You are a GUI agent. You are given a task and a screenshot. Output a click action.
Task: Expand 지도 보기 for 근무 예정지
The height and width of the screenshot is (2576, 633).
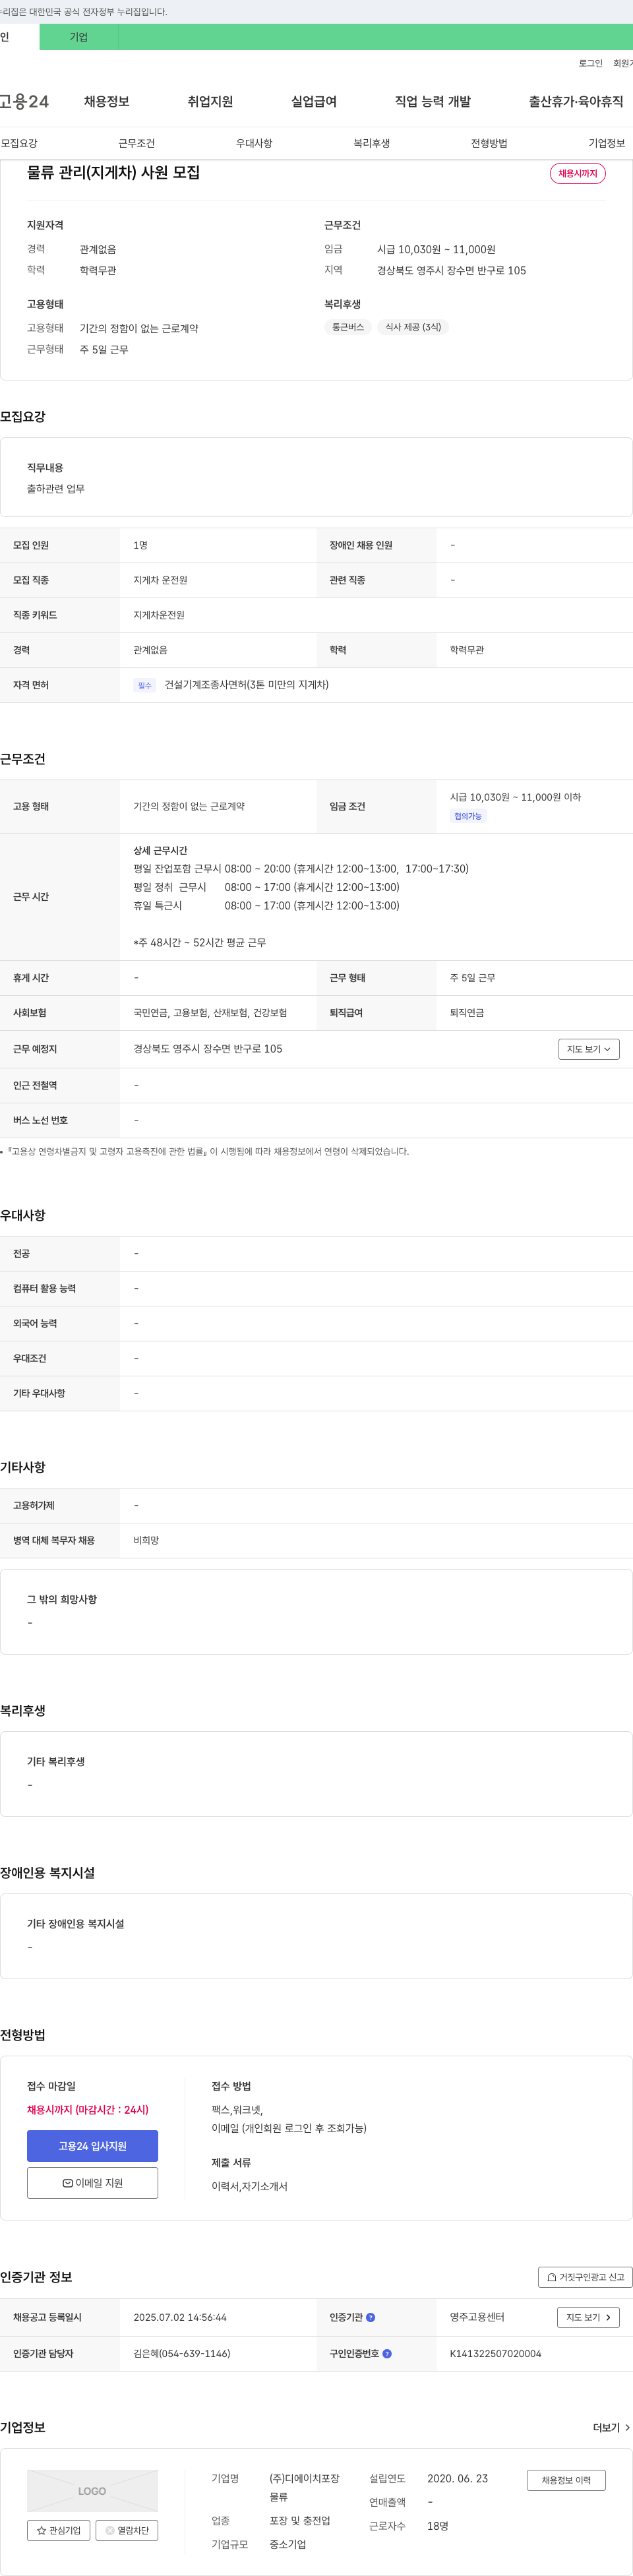tap(589, 1049)
